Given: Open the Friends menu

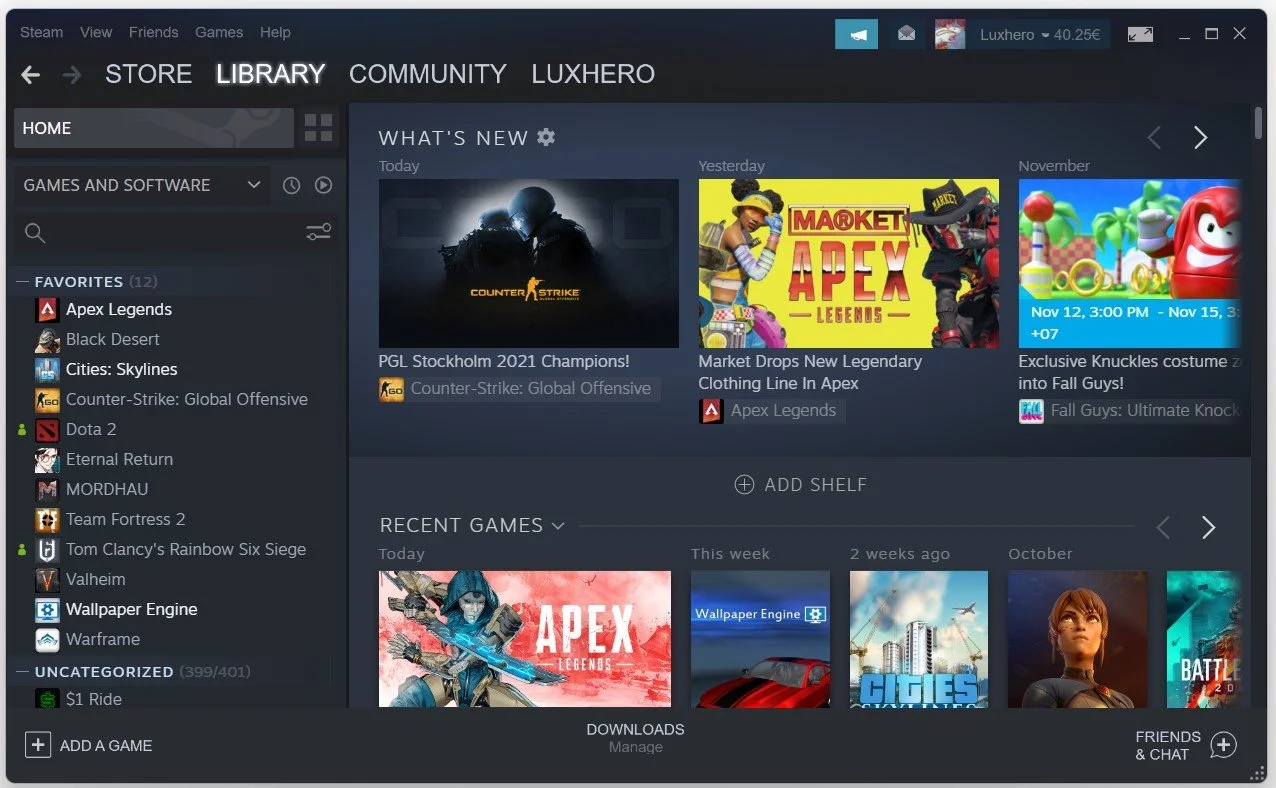Looking at the screenshot, I should coord(153,32).
